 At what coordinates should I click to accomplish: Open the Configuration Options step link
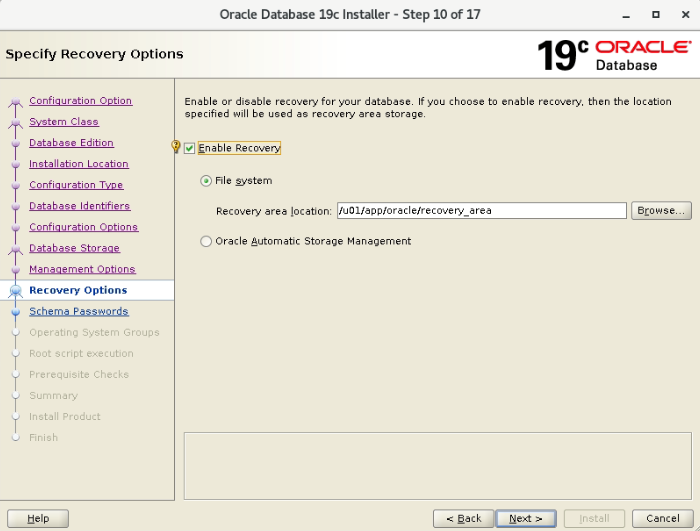point(83,227)
